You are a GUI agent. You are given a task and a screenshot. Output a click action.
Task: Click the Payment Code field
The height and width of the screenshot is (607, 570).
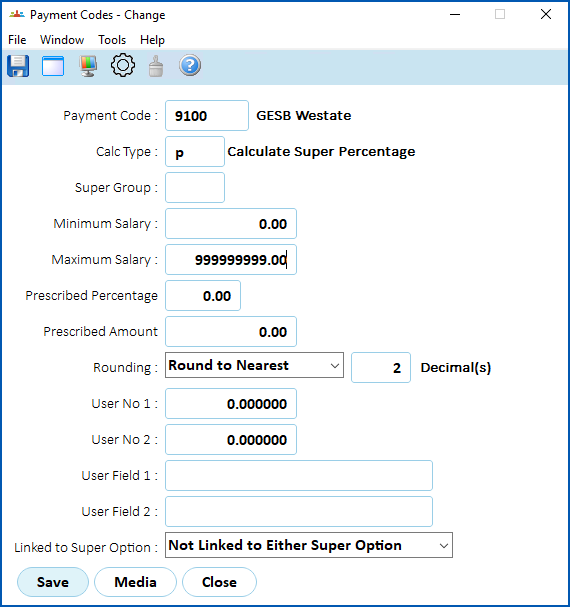click(207, 115)
